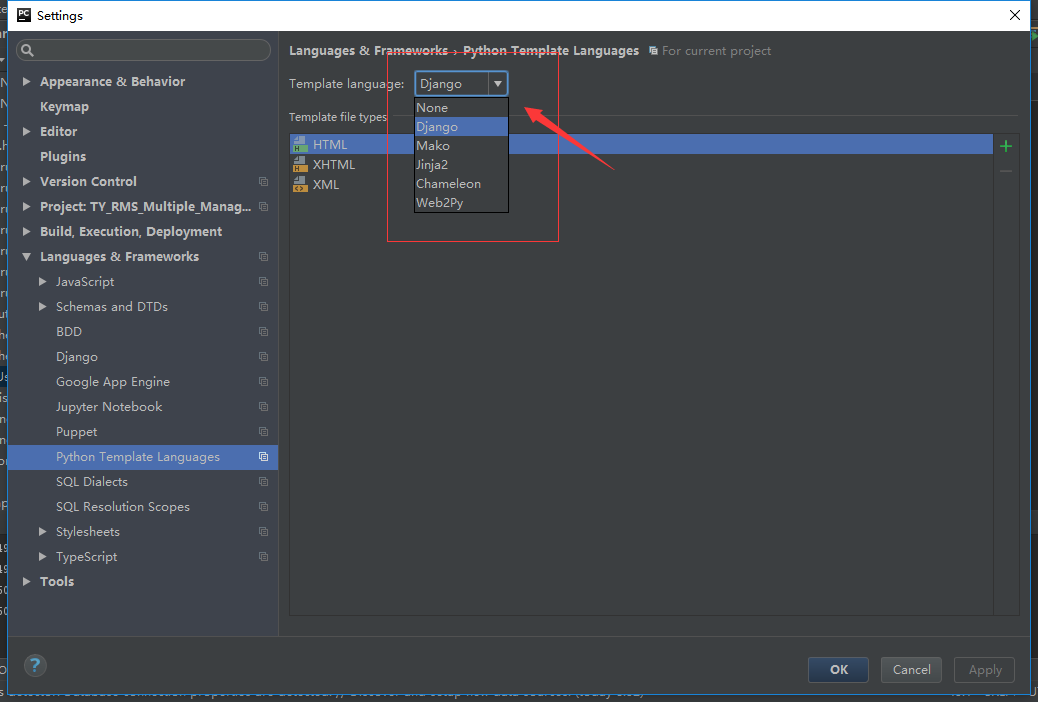
Task: Open SQL Dialects settings page
Action: pyautogui.click(x=91, y=481)
